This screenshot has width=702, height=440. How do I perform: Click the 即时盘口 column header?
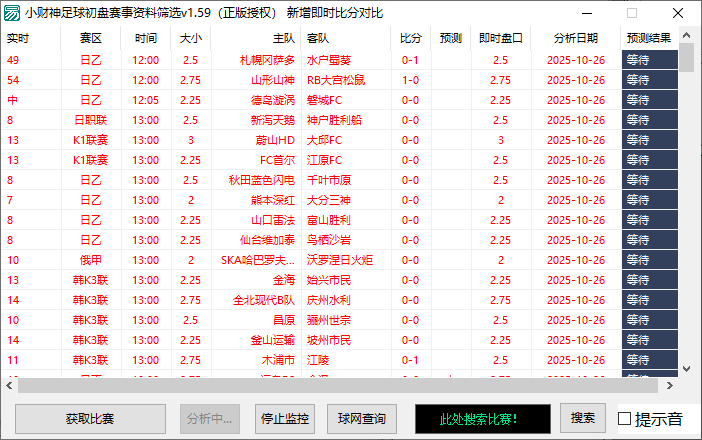501,37
